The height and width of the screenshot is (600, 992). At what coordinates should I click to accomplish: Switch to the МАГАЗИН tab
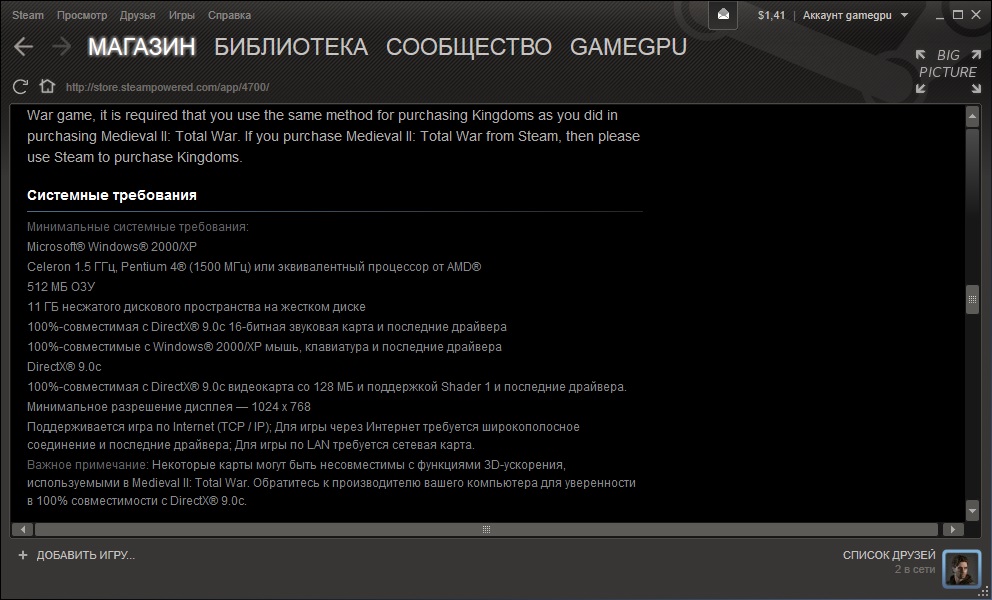142,47
